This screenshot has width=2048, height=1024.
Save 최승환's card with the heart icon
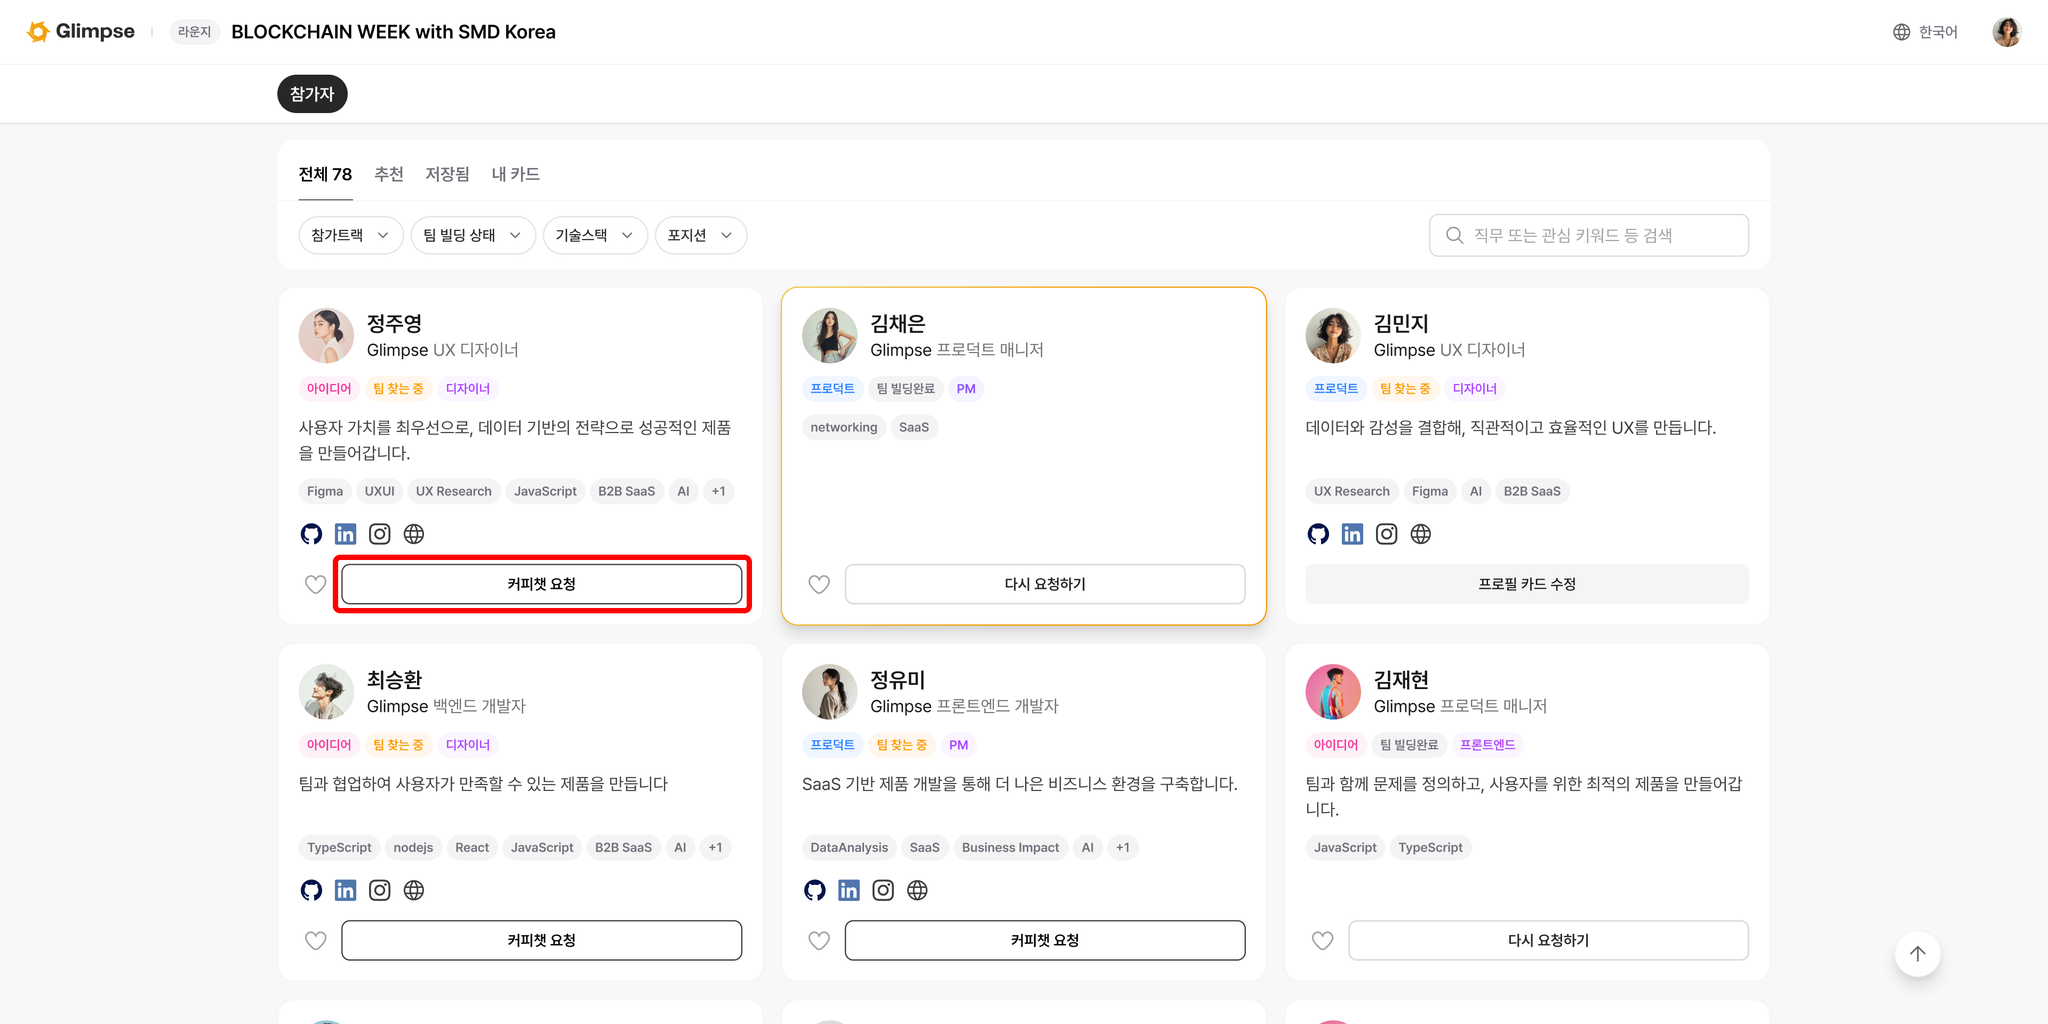(x=315, y=940)
